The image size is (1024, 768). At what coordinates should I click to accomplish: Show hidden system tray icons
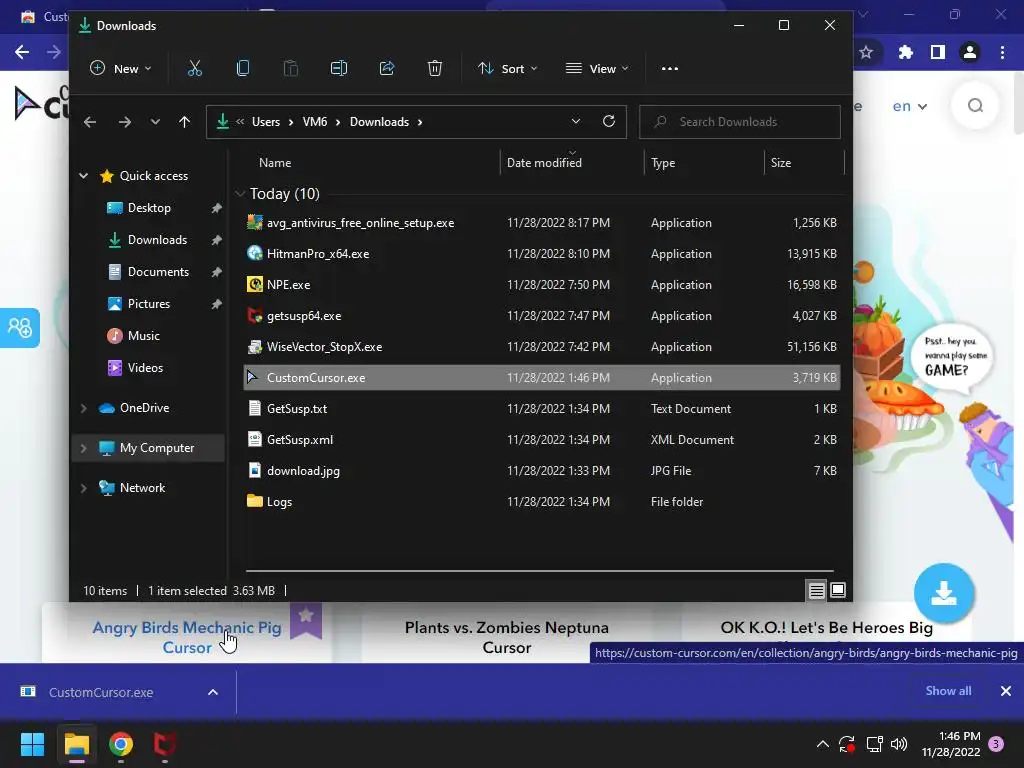point(823,744)
